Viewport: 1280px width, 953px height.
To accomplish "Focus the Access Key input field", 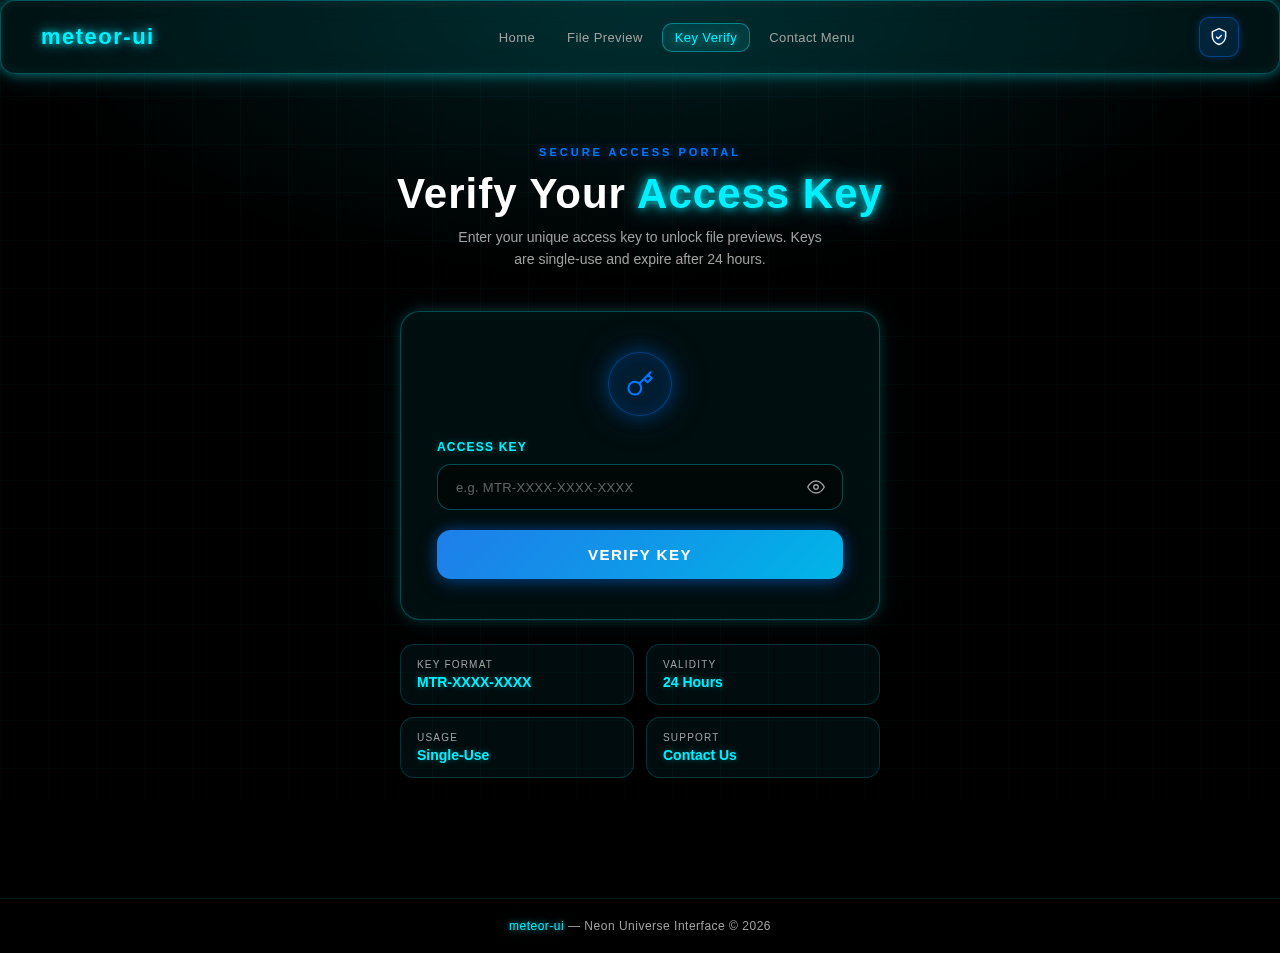I will pos(640,487).
